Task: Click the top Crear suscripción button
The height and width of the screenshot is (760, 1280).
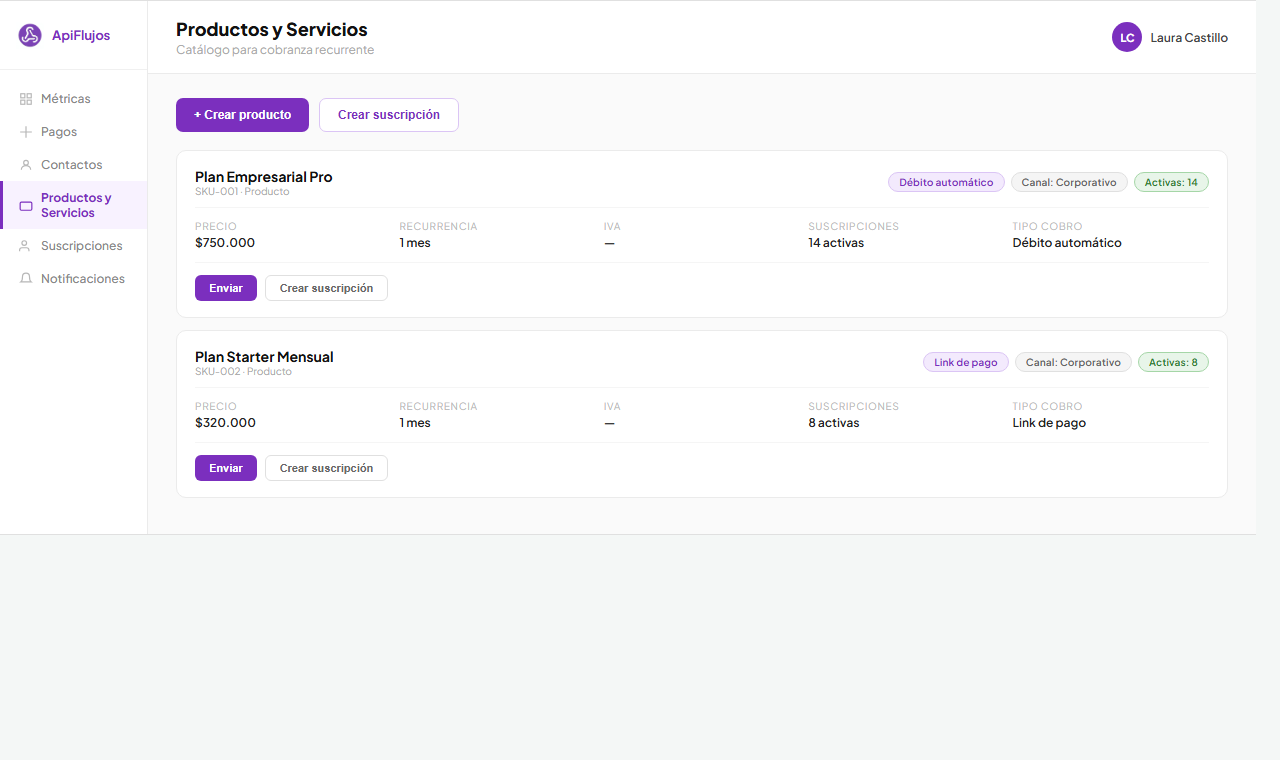Action: tap(388, 115)
